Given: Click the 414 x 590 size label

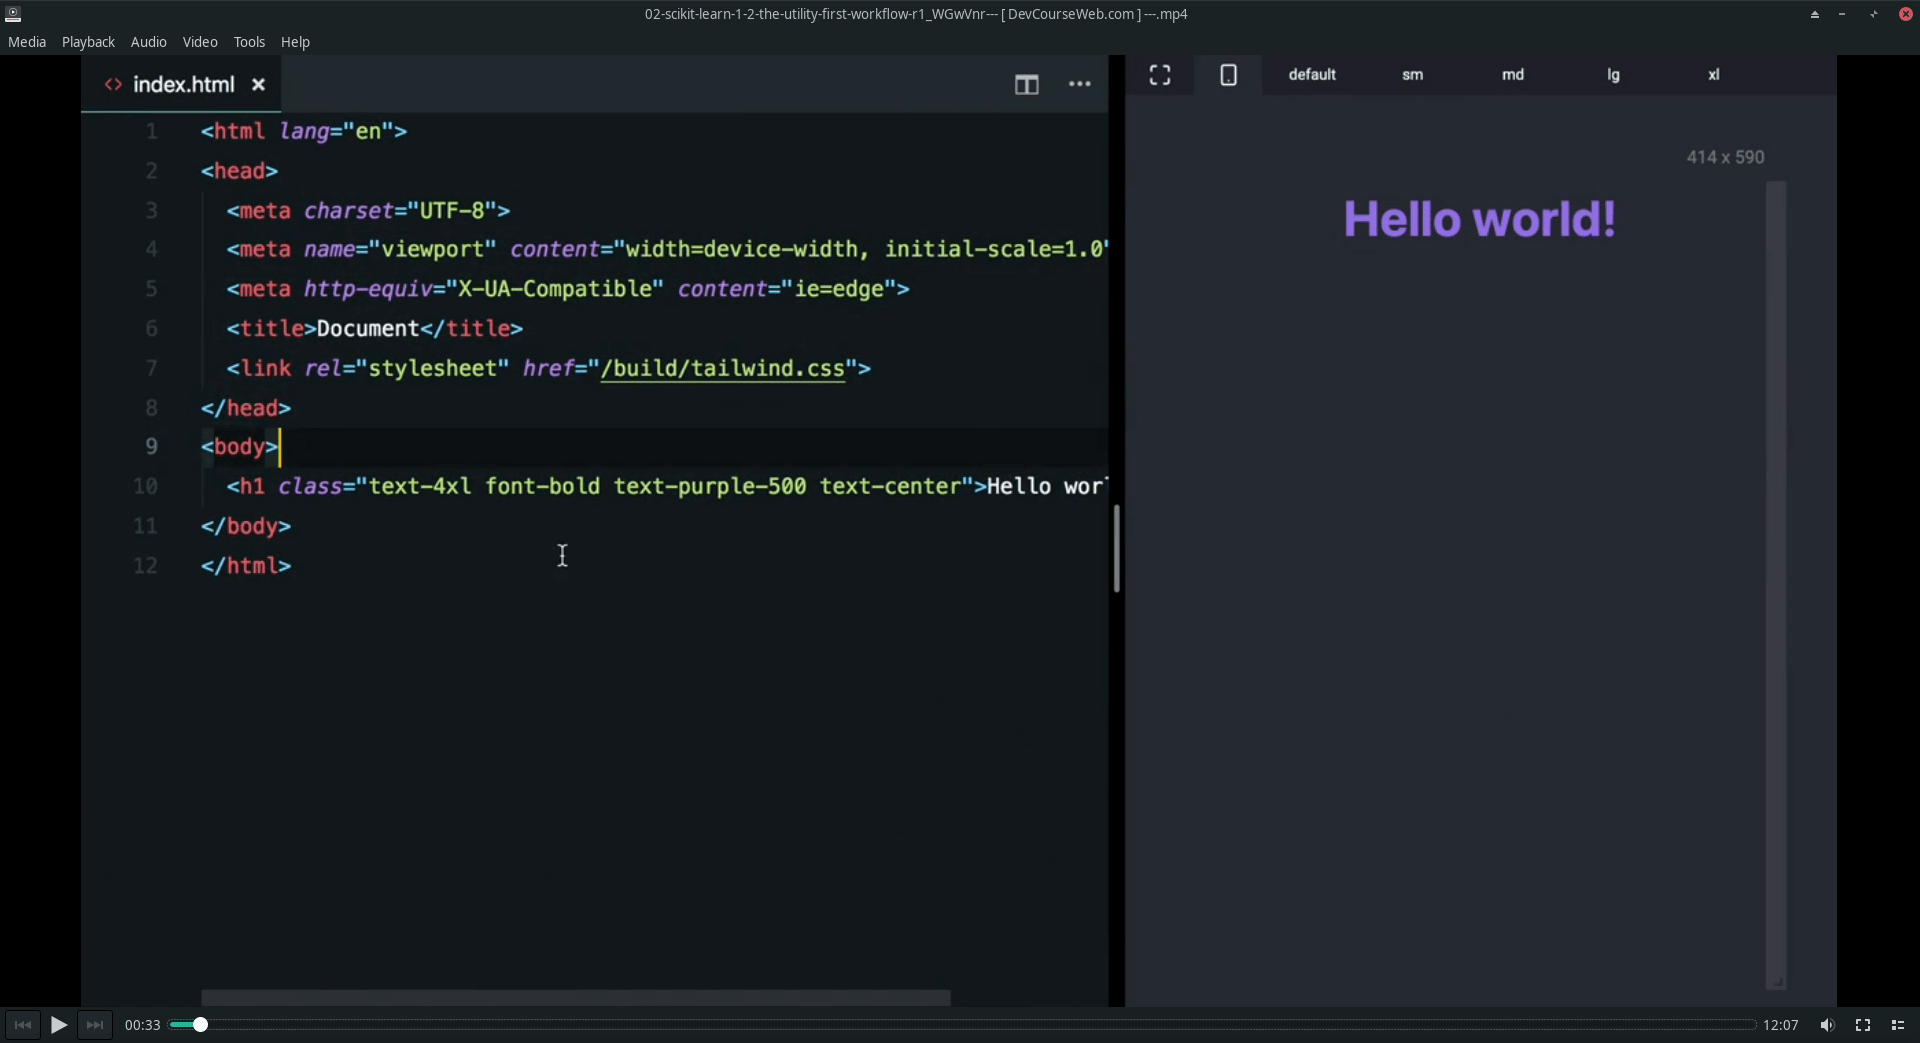Looking at the screenshot, I should pyautogui.click(x=1725, y=157).
